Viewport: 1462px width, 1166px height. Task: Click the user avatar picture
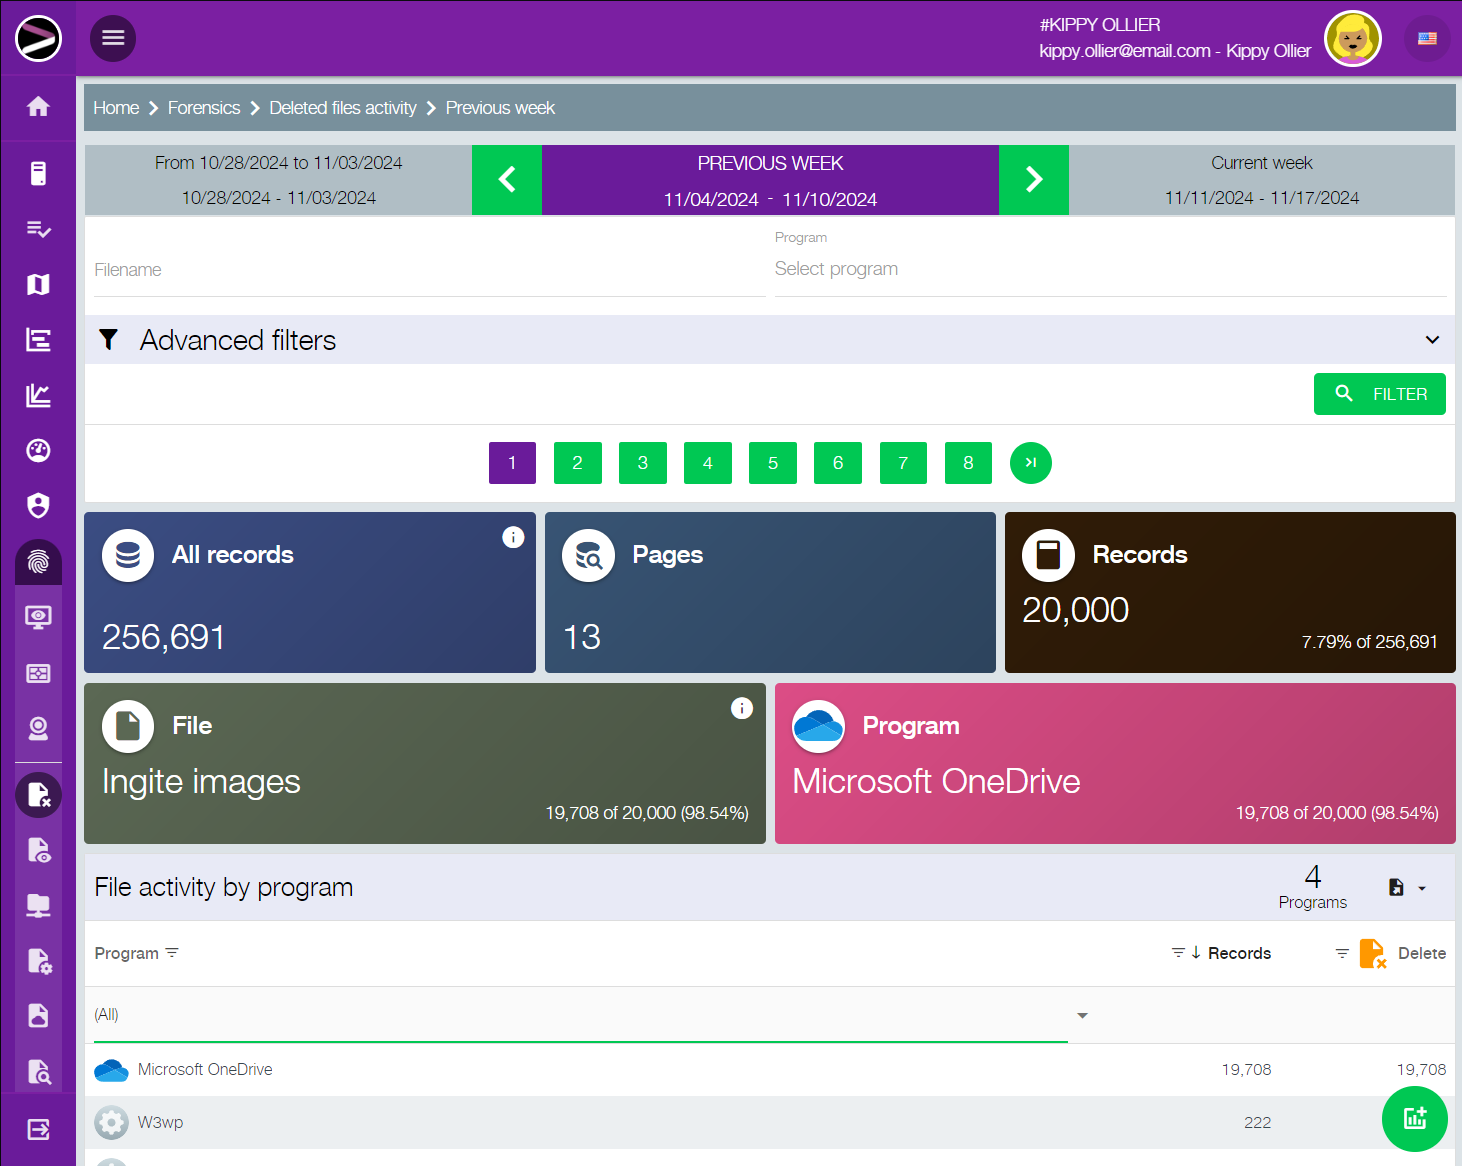click(1352, 39)
